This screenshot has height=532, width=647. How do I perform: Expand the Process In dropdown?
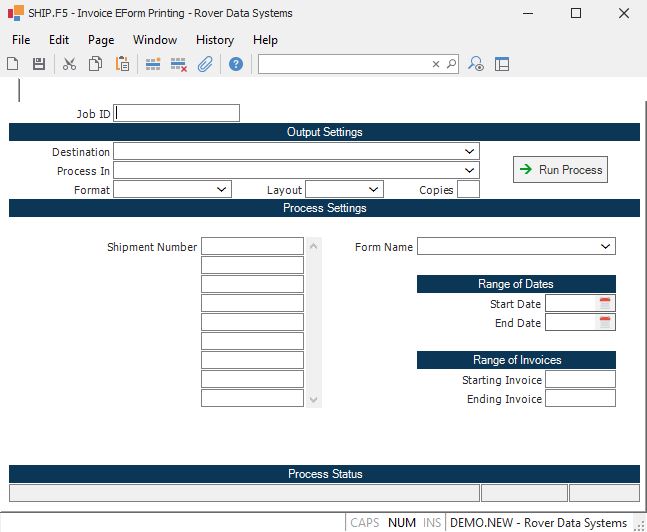(x=470, y=170)
